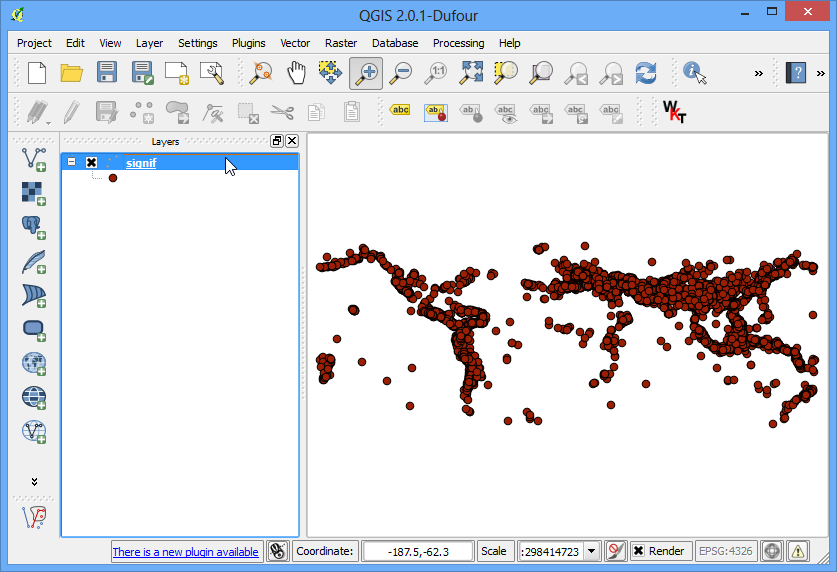Click the Zoom to Selection icon
This screenshot has height=572, width=837.
pos(506,73)
